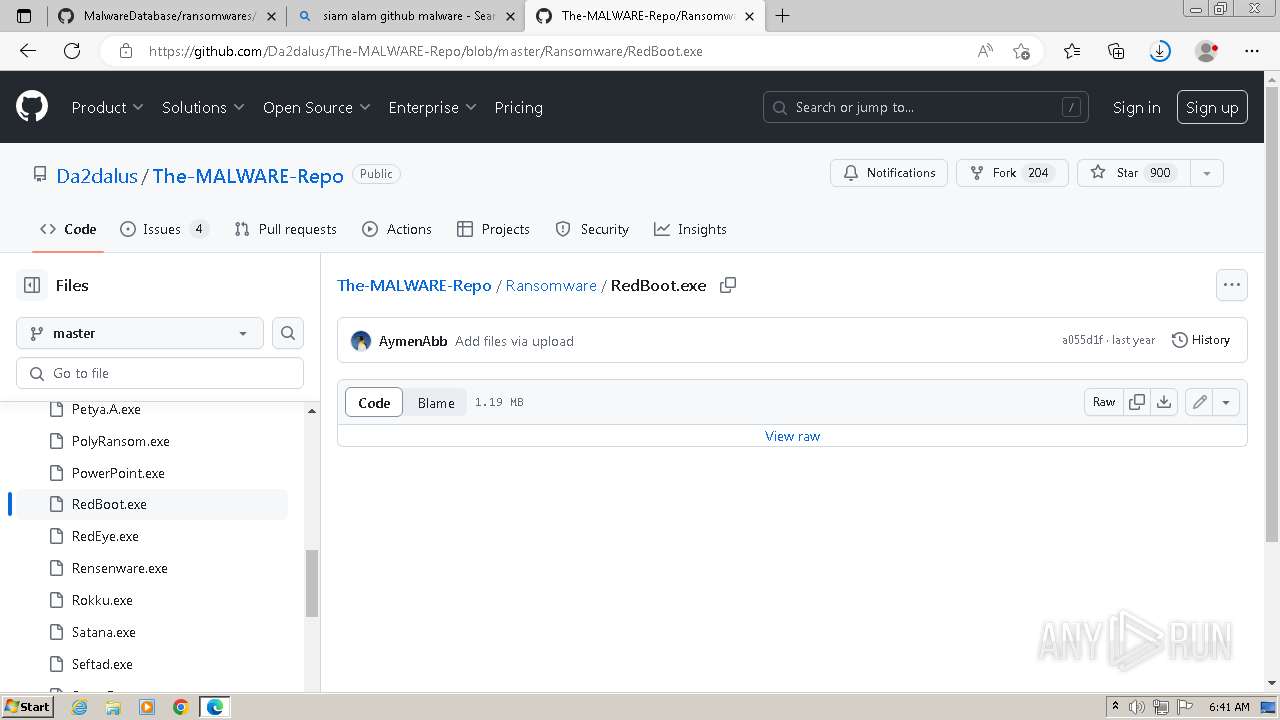Open the Code tab

tap(68, 229)
